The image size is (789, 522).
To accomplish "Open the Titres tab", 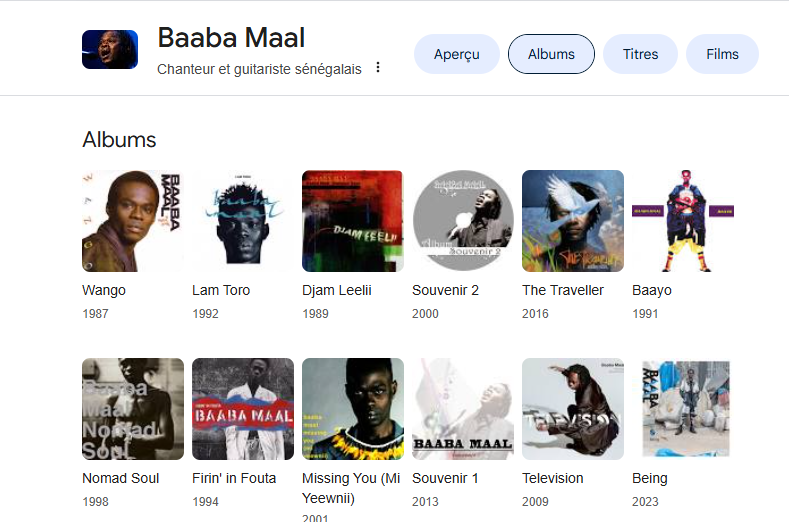I will pos(640,54).
